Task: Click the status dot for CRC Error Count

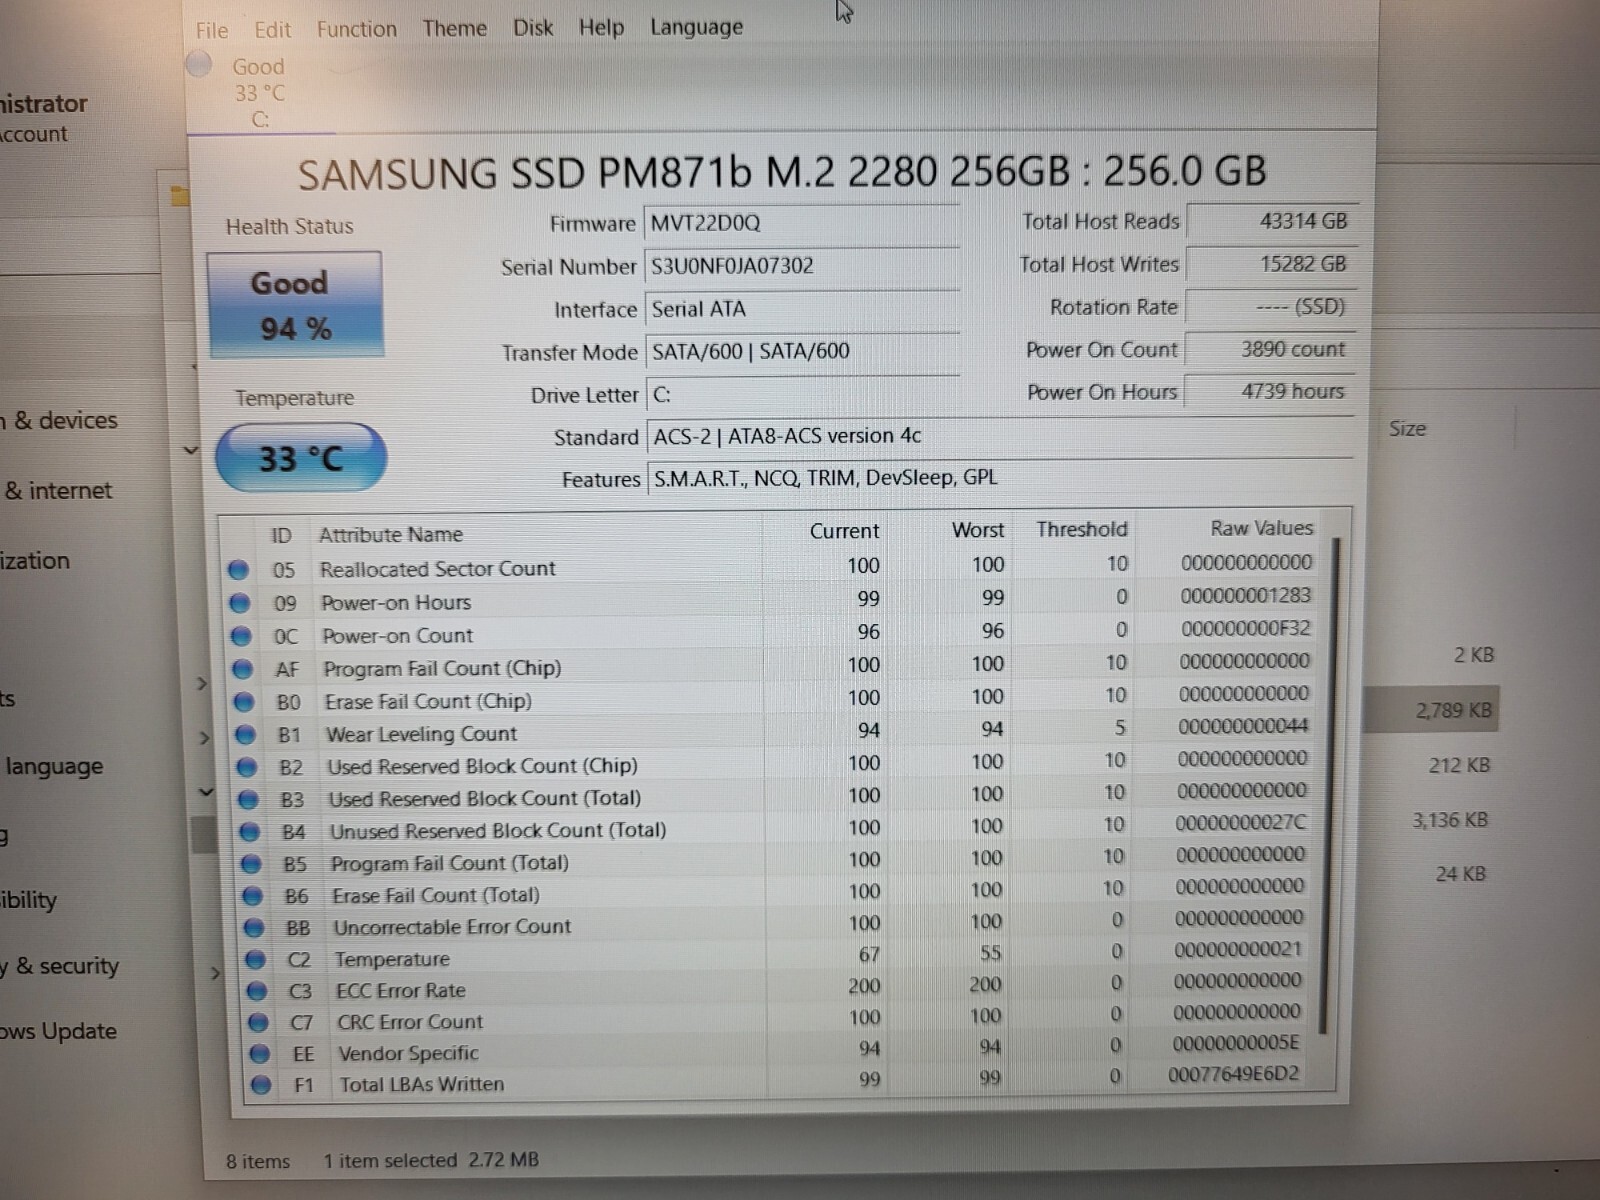Action: click(x=259, y=1022)
